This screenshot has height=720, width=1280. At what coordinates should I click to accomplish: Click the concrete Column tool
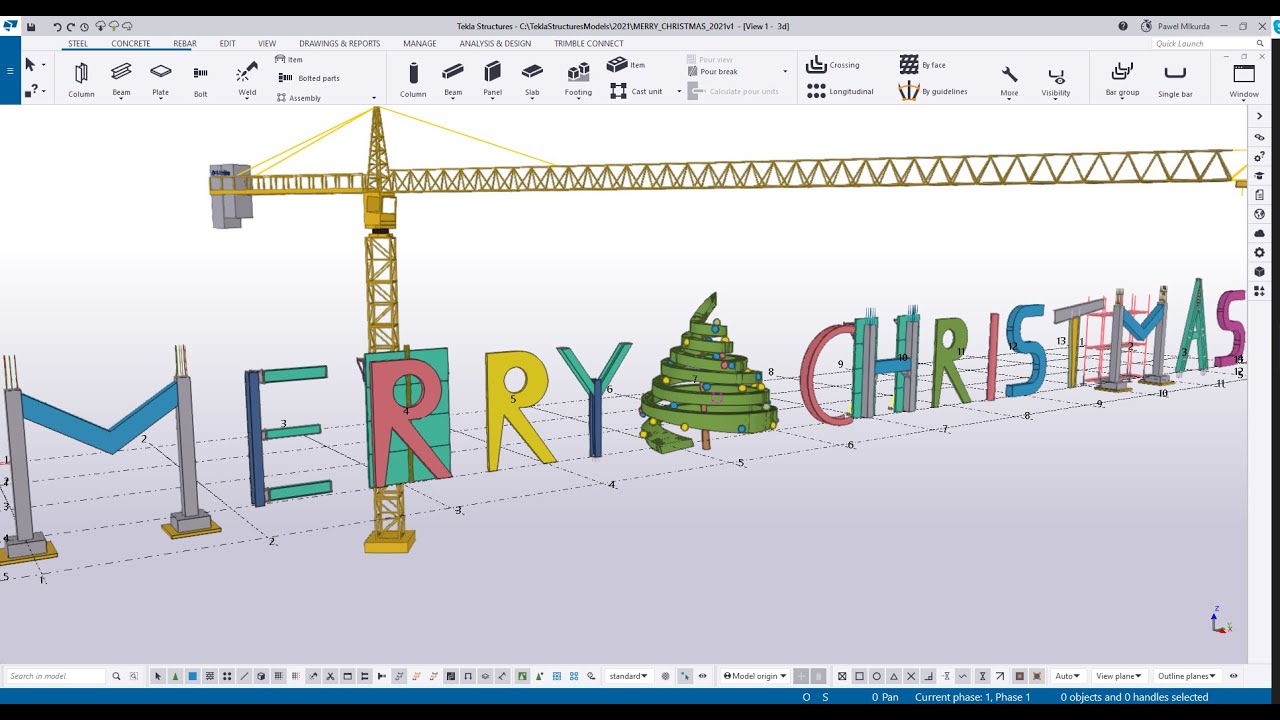(x=413, y=80)
